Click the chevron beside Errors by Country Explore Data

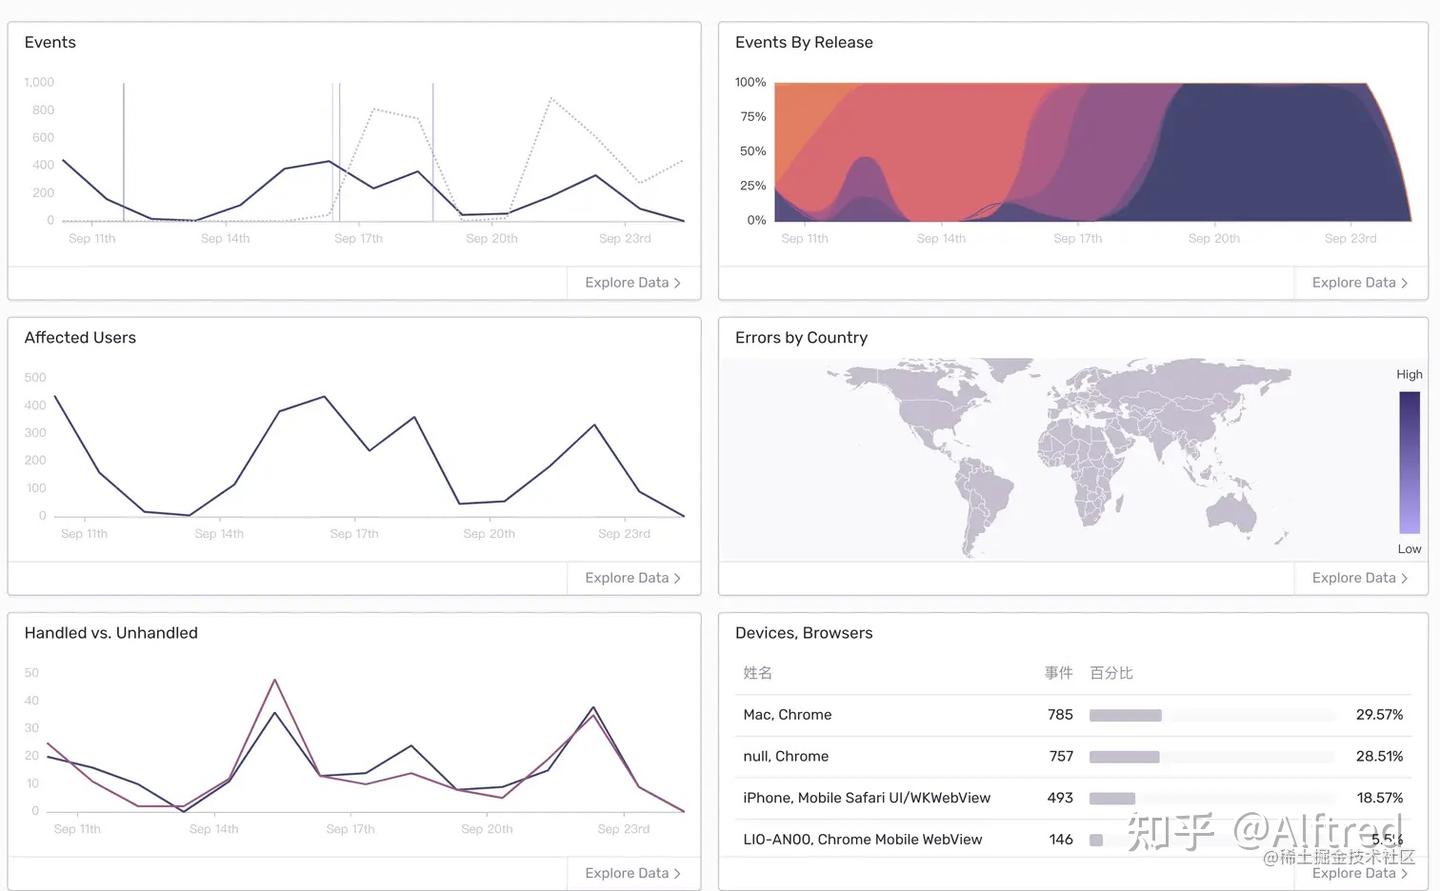tap(1405, 578)
